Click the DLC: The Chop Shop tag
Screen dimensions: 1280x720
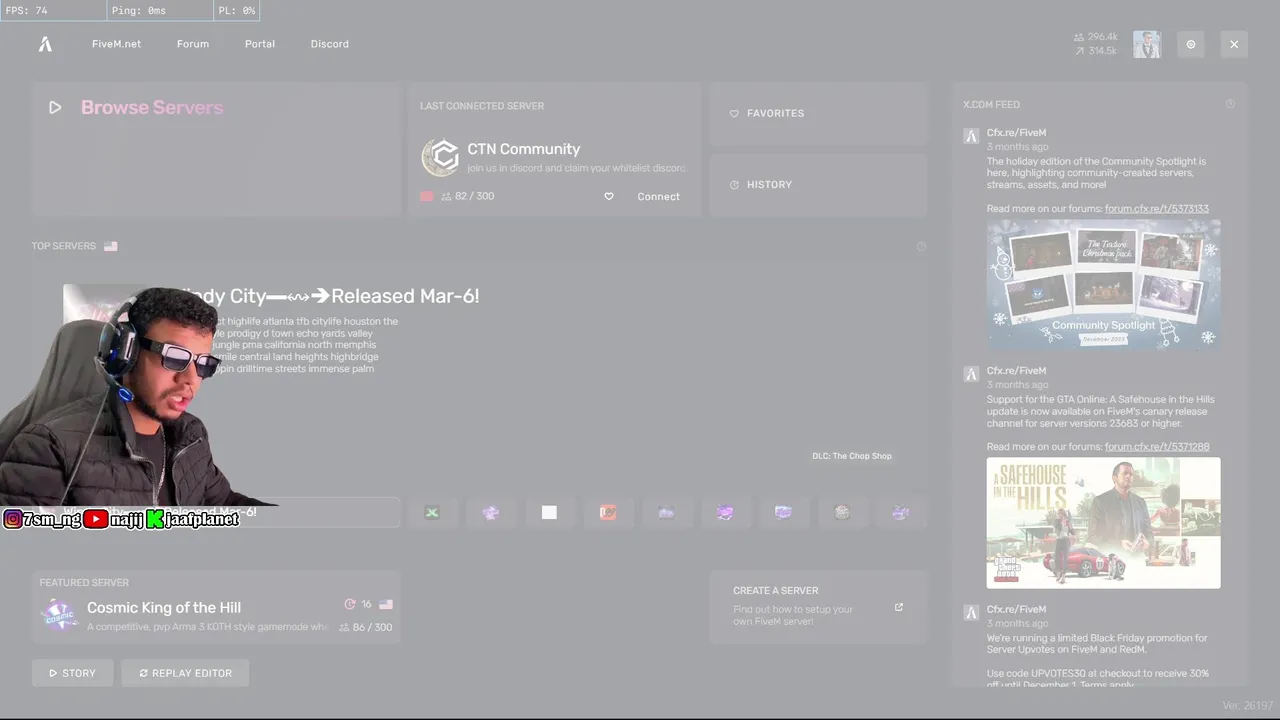[852, 456]
